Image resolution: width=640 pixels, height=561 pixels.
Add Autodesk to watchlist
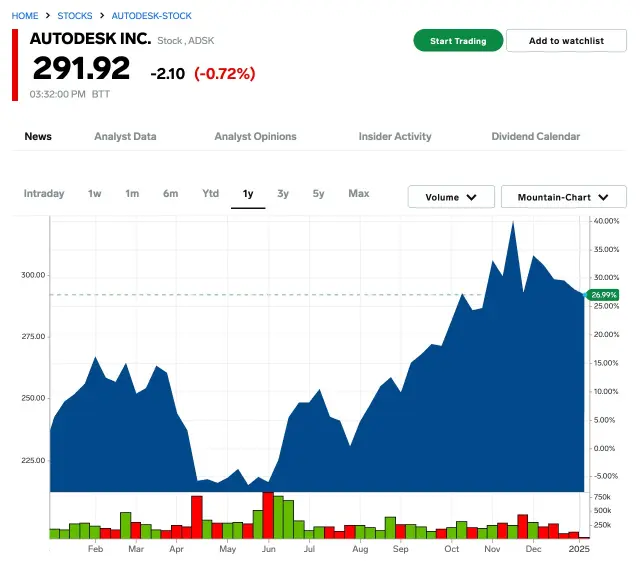(x=566, y=41)
